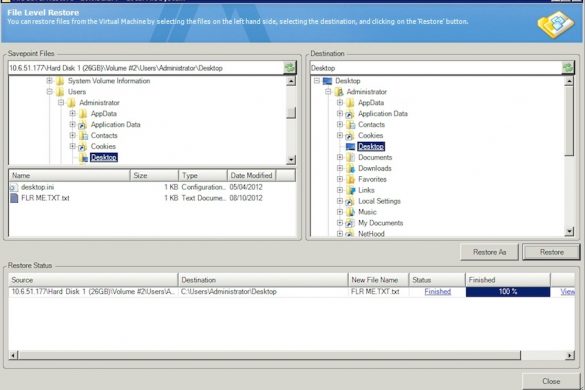Click Savepoint tree scroll up arrow

pyautogui.click(x=291, y=81)
